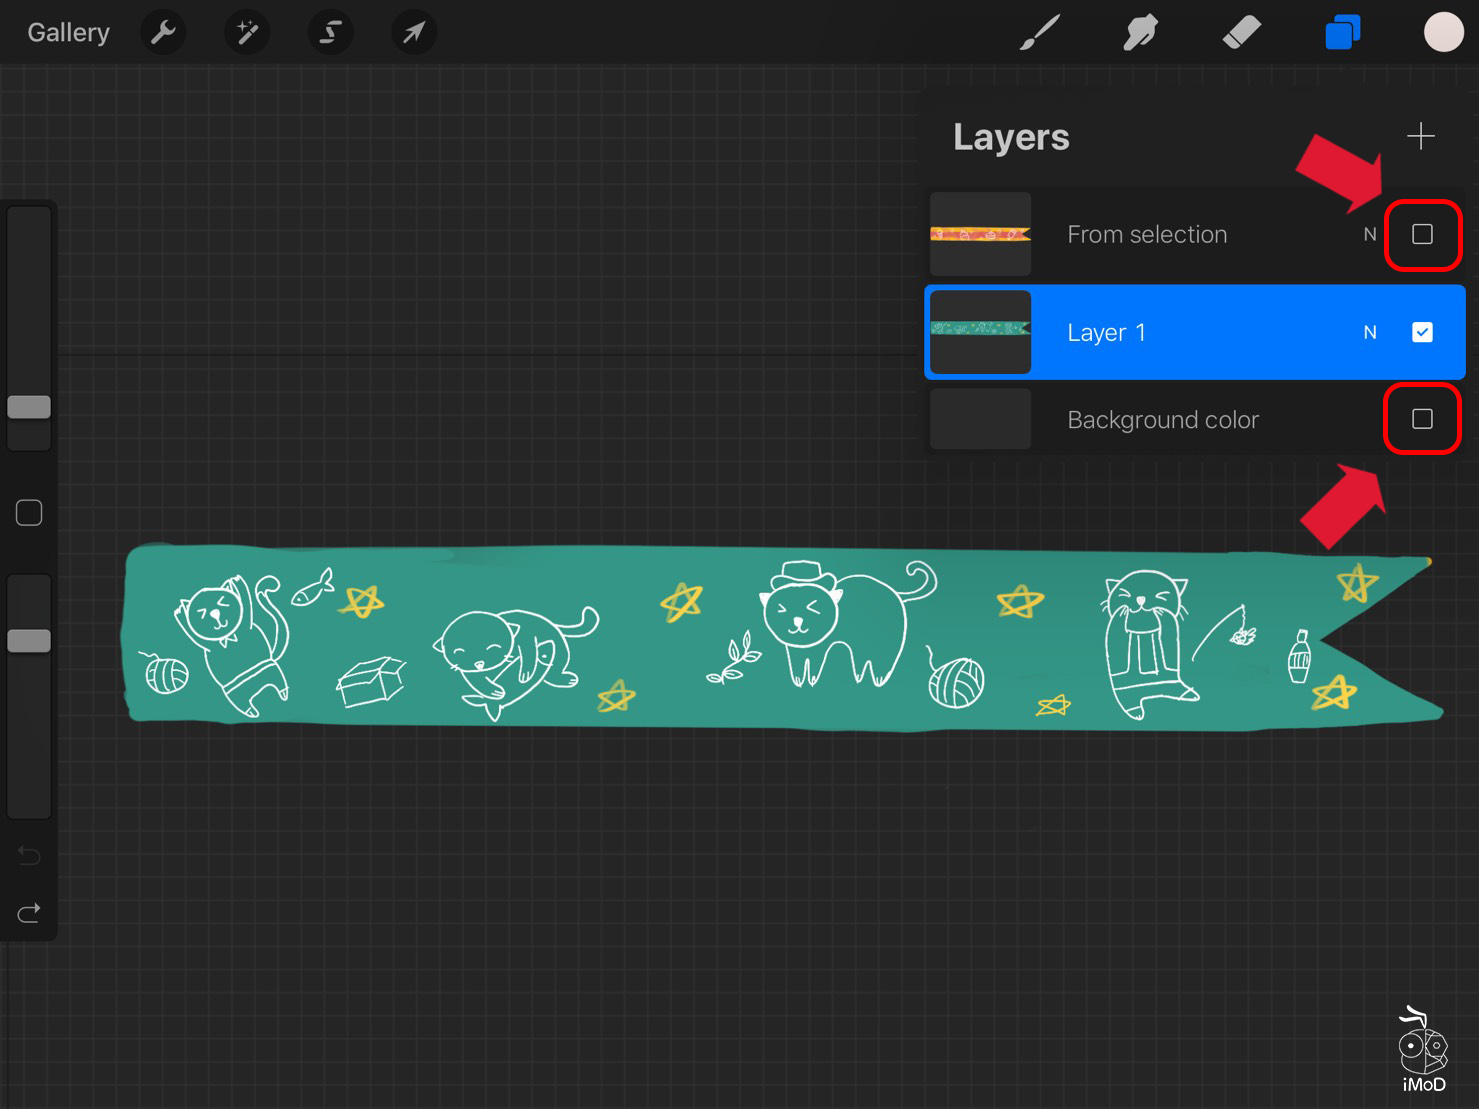
Task: Select the 'From selection' layer thumbnail
Action: pos(980,234)
